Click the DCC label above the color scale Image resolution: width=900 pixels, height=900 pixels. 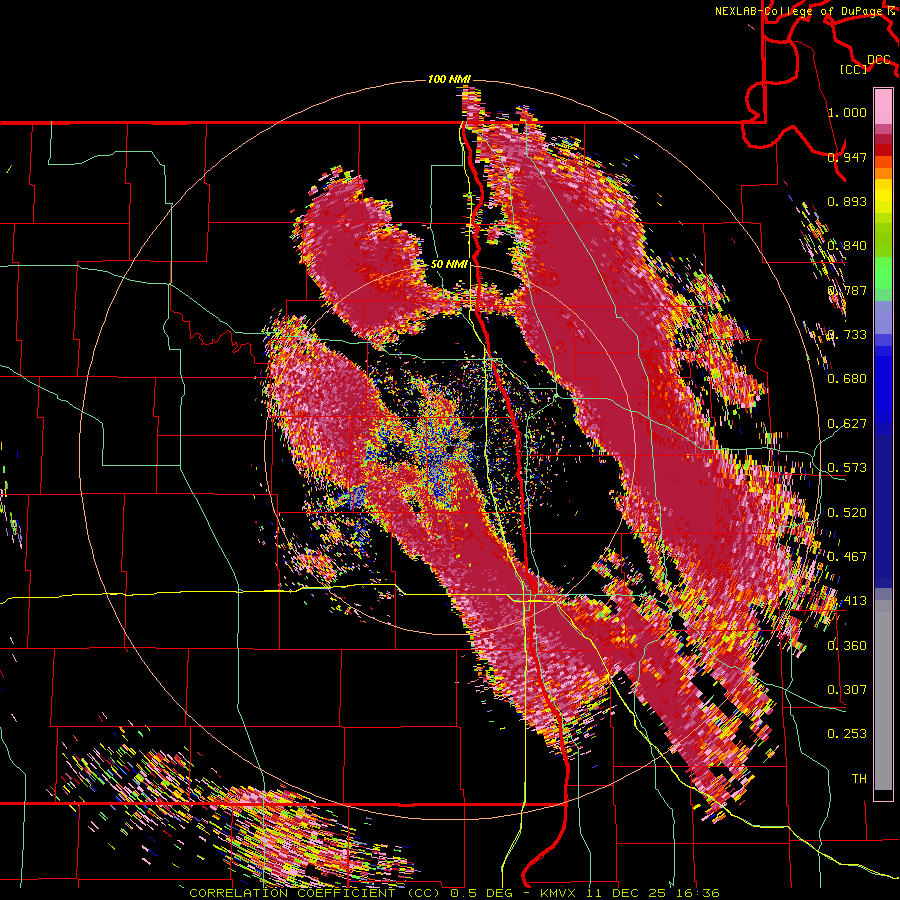(x=878, y=60)
